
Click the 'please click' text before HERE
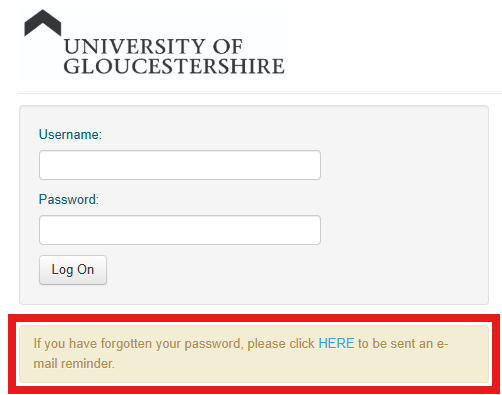pos(281,344)
